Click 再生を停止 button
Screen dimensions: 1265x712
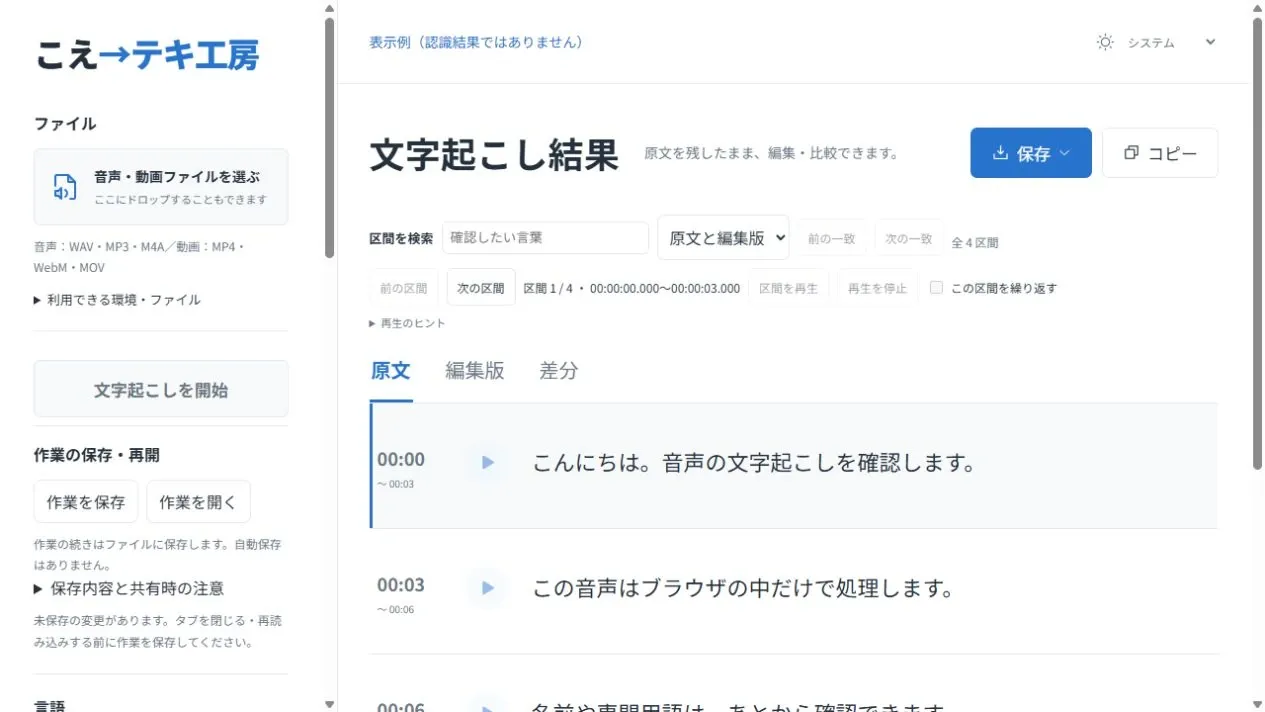pos(877,287)
